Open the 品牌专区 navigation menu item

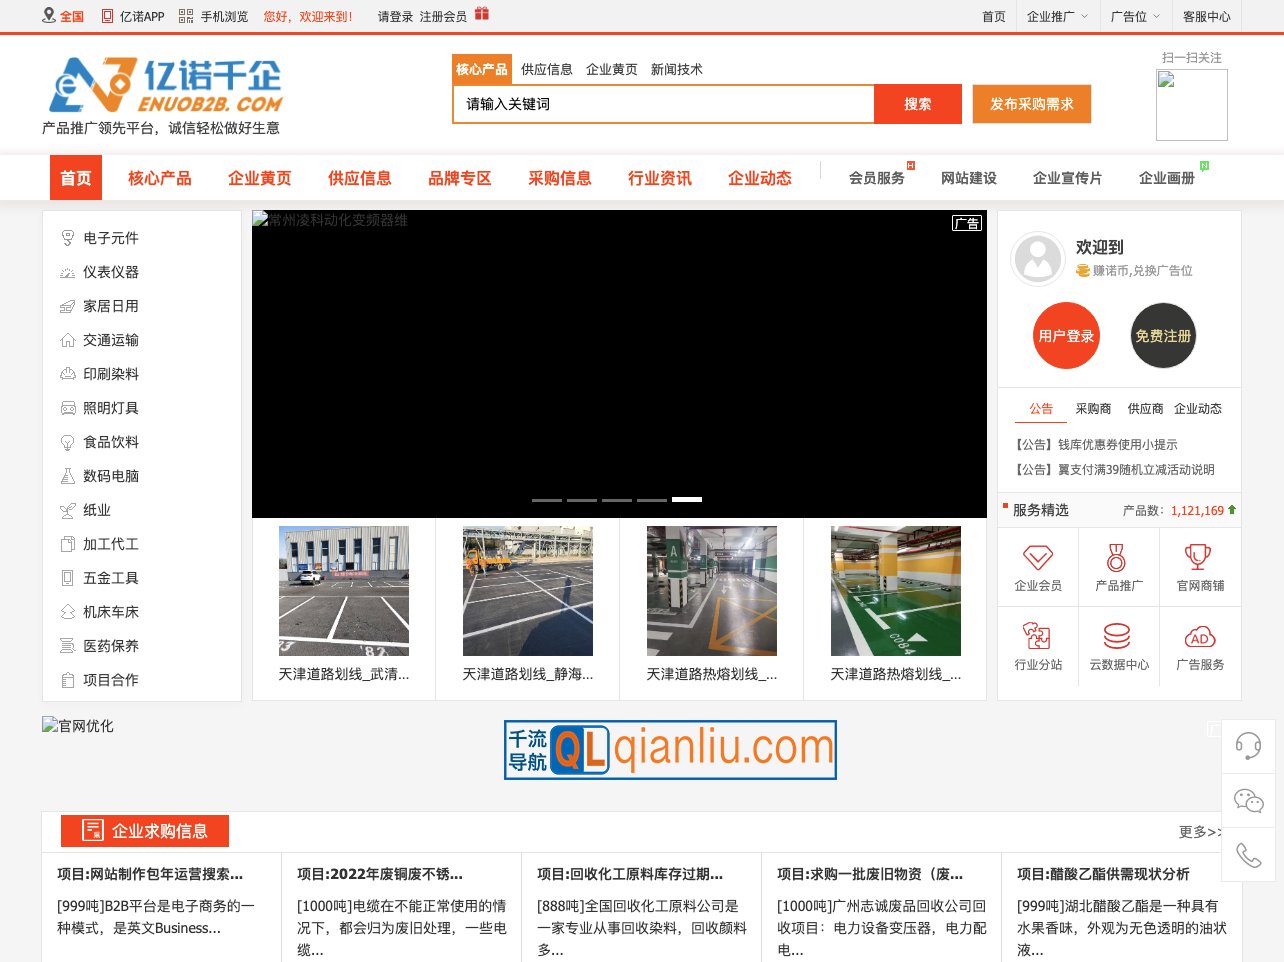point(459,177)
